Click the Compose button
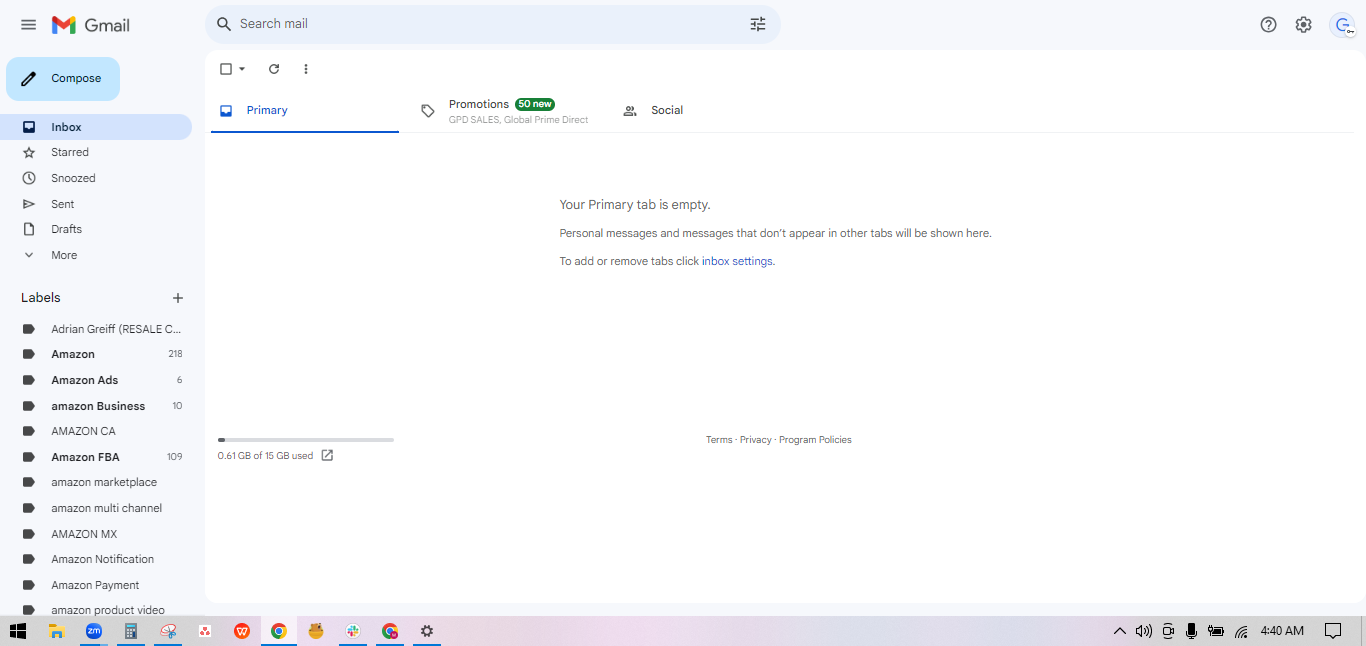 click(63, 79)
